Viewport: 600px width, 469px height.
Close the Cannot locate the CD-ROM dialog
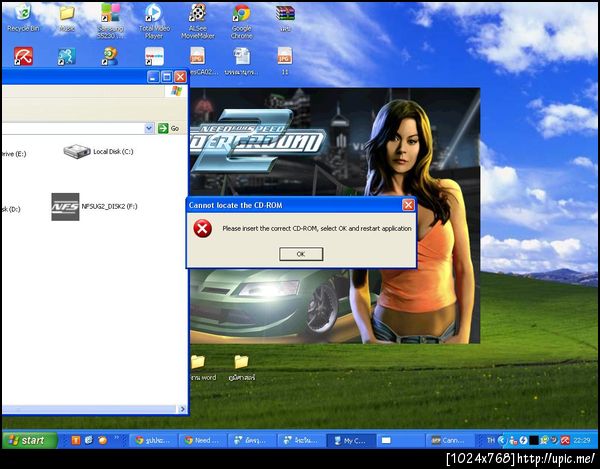pyautogui.click(x=408, y=205)
